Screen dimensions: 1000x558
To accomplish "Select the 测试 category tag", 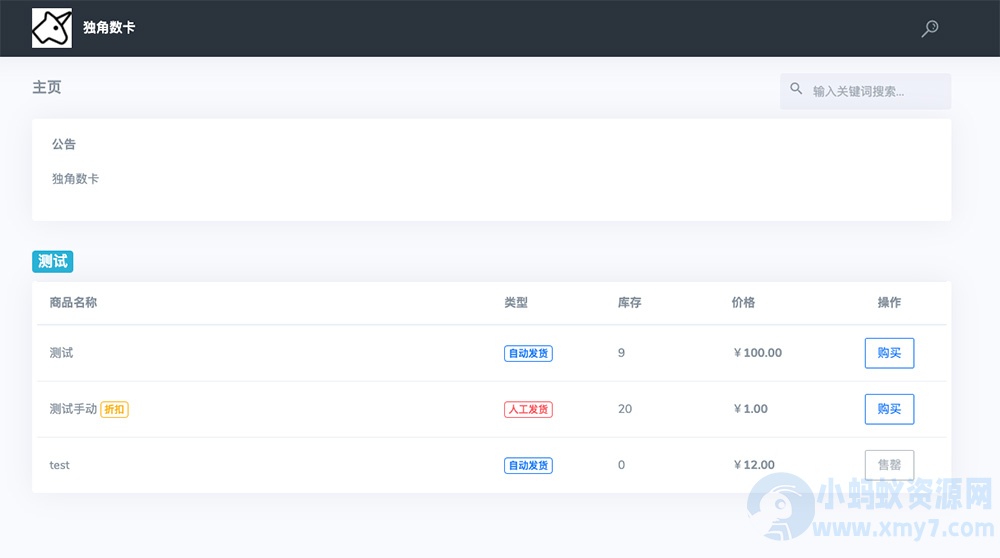I will pos(53,261).
